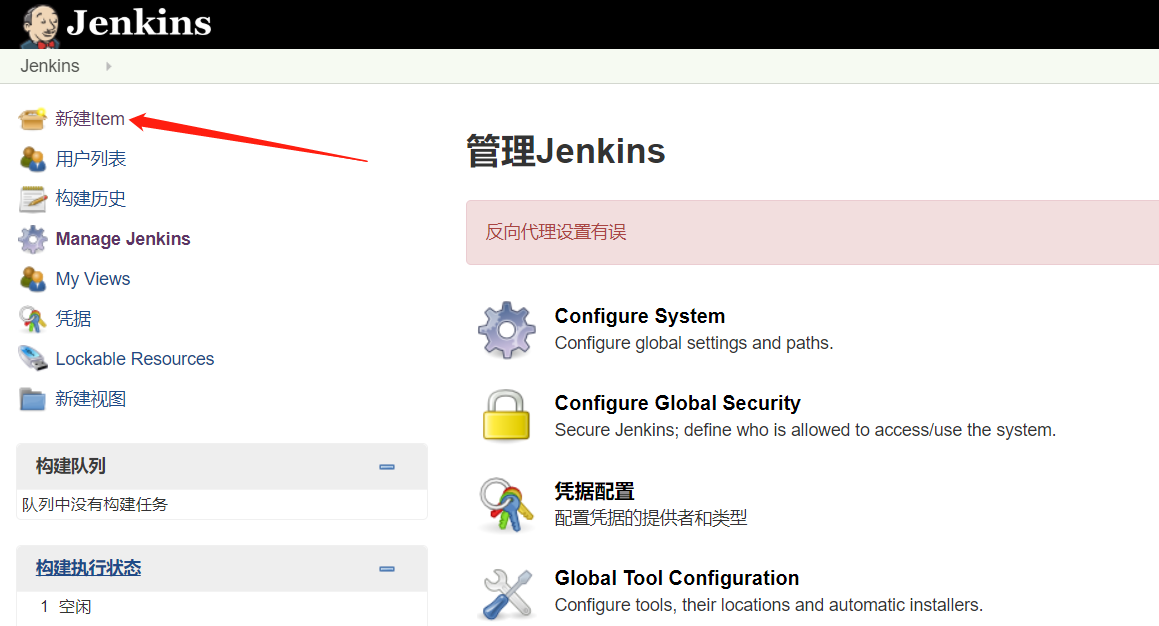The height and width of the screenshot is (626, 1159).
Task: Open the My Views link
Action: coord(92,279)
